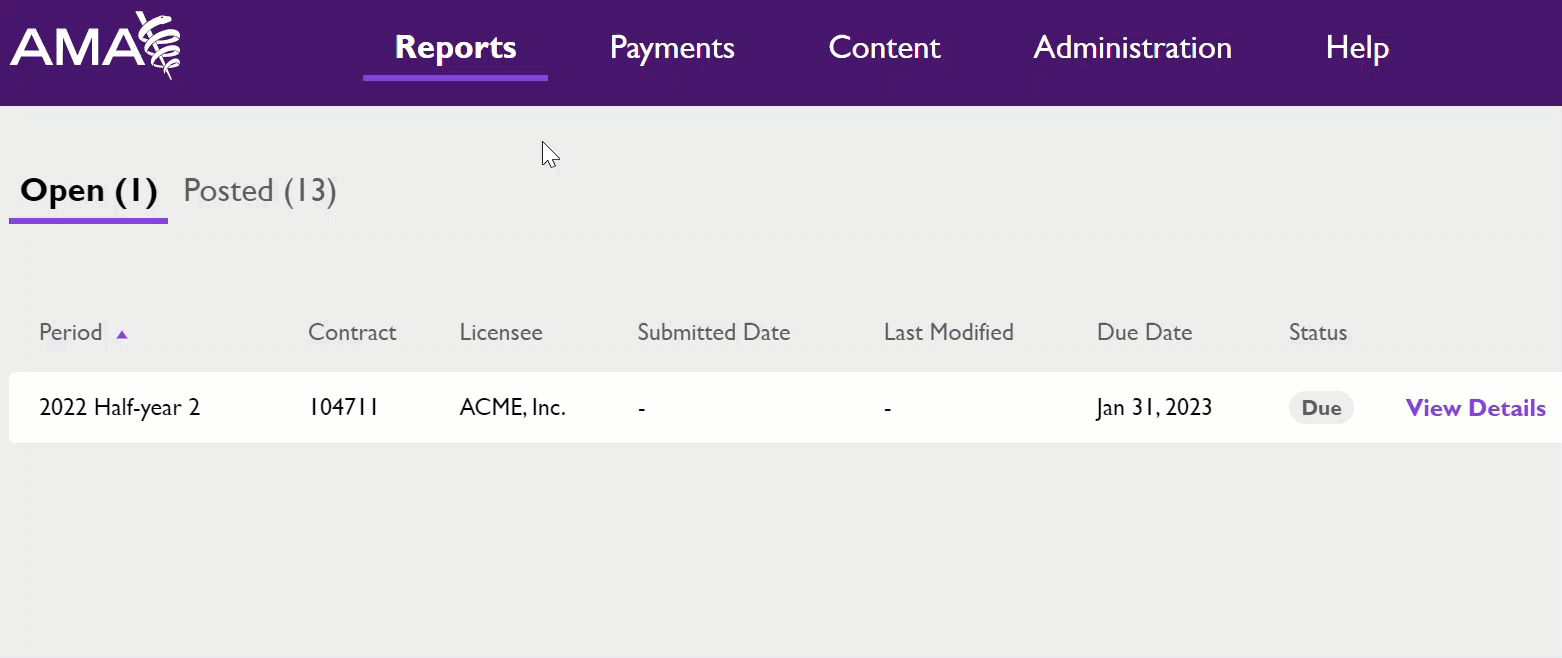Click the Contract column header
The height and width of the screenshot is (658, 1562).
click(x=352, y=332)
